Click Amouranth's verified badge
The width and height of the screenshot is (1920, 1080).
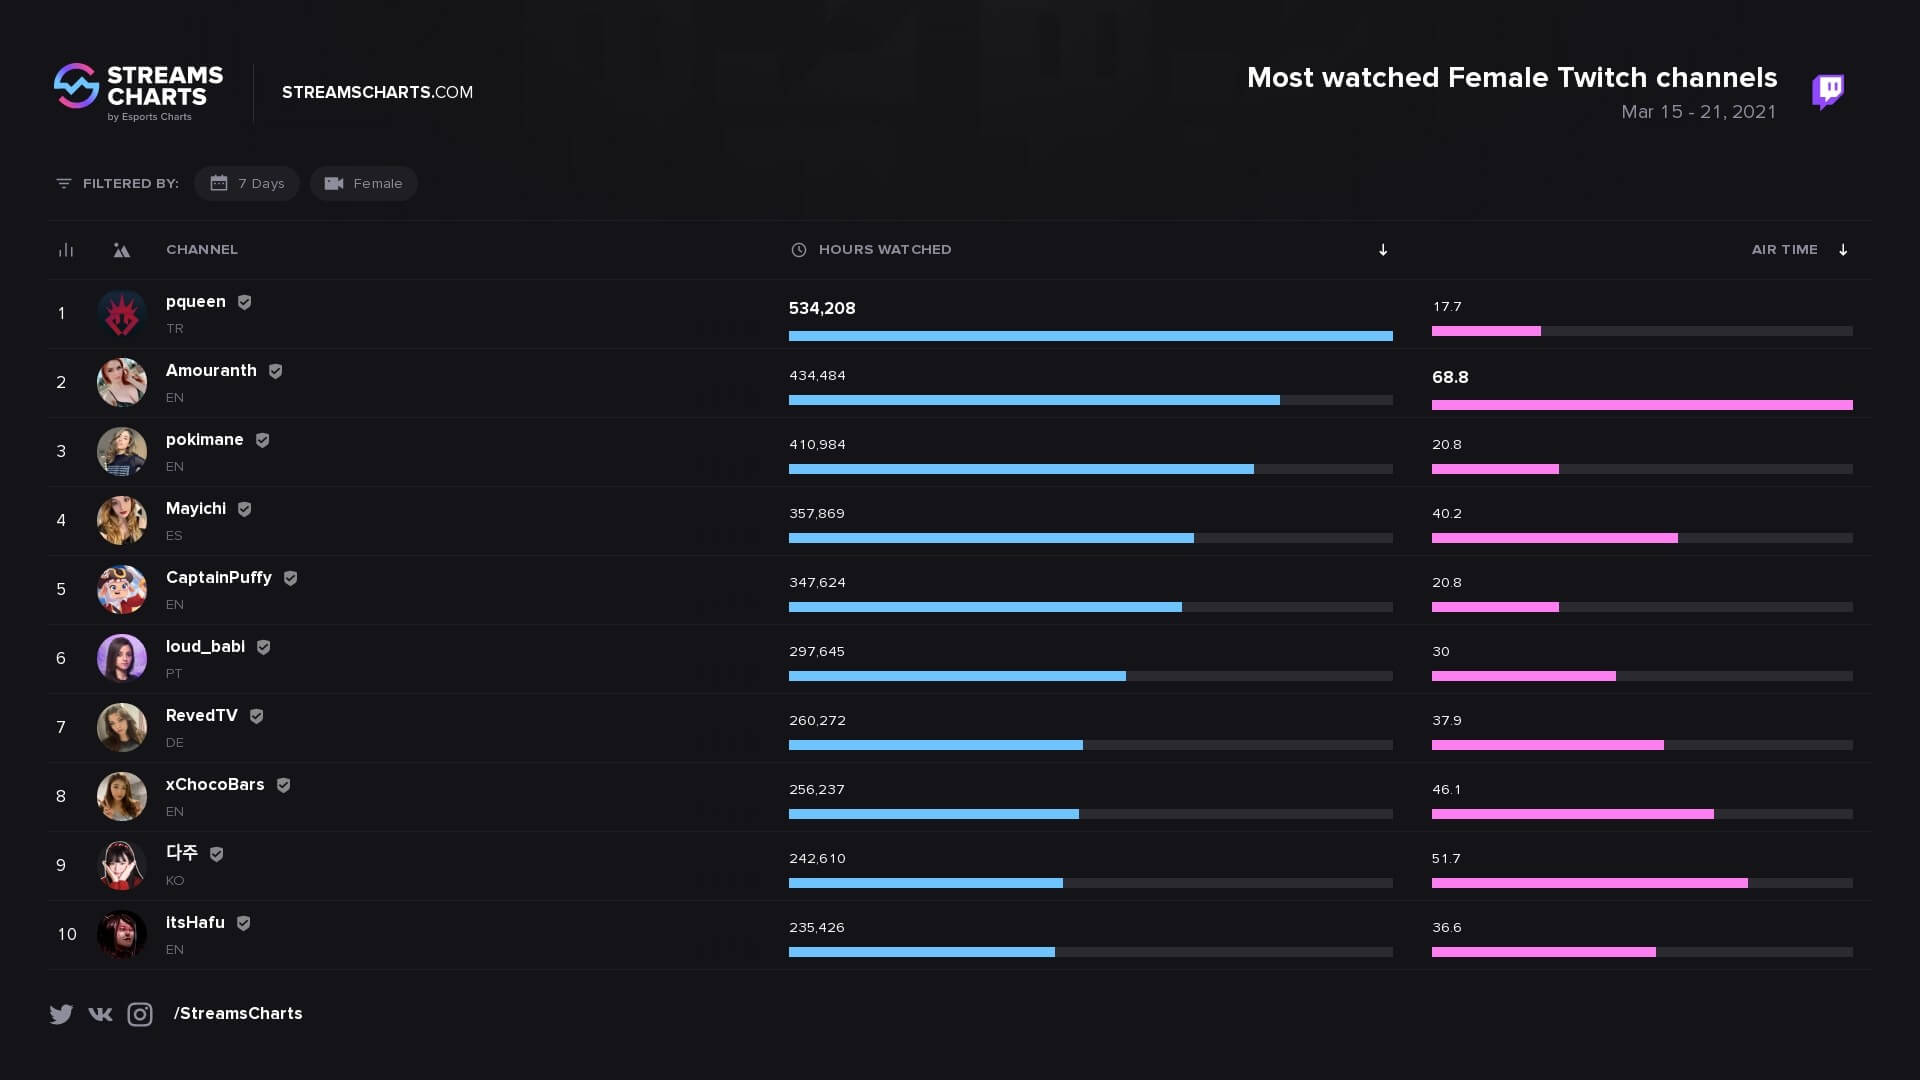275,371
